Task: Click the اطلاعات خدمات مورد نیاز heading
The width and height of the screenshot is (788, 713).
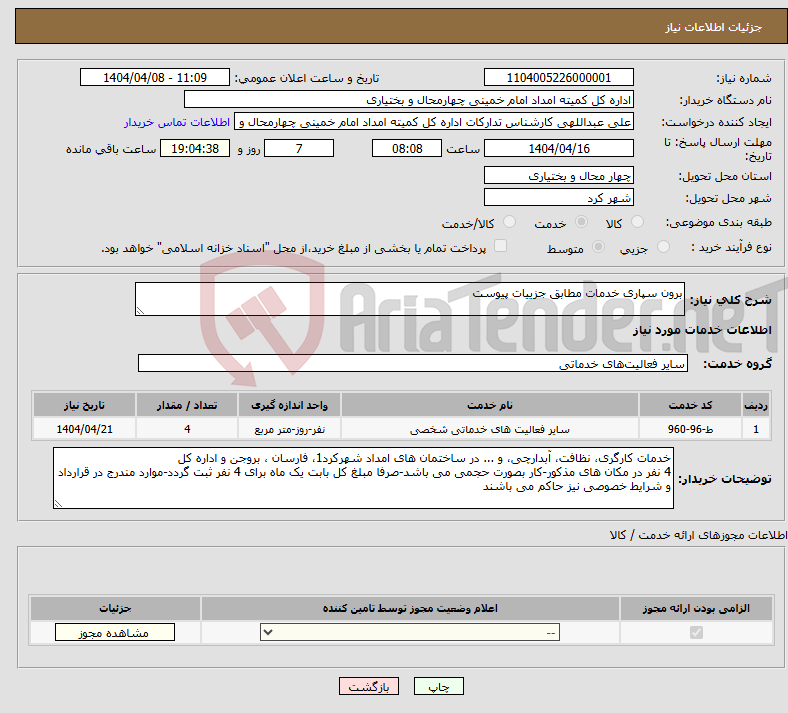Action: click(702, 330)
